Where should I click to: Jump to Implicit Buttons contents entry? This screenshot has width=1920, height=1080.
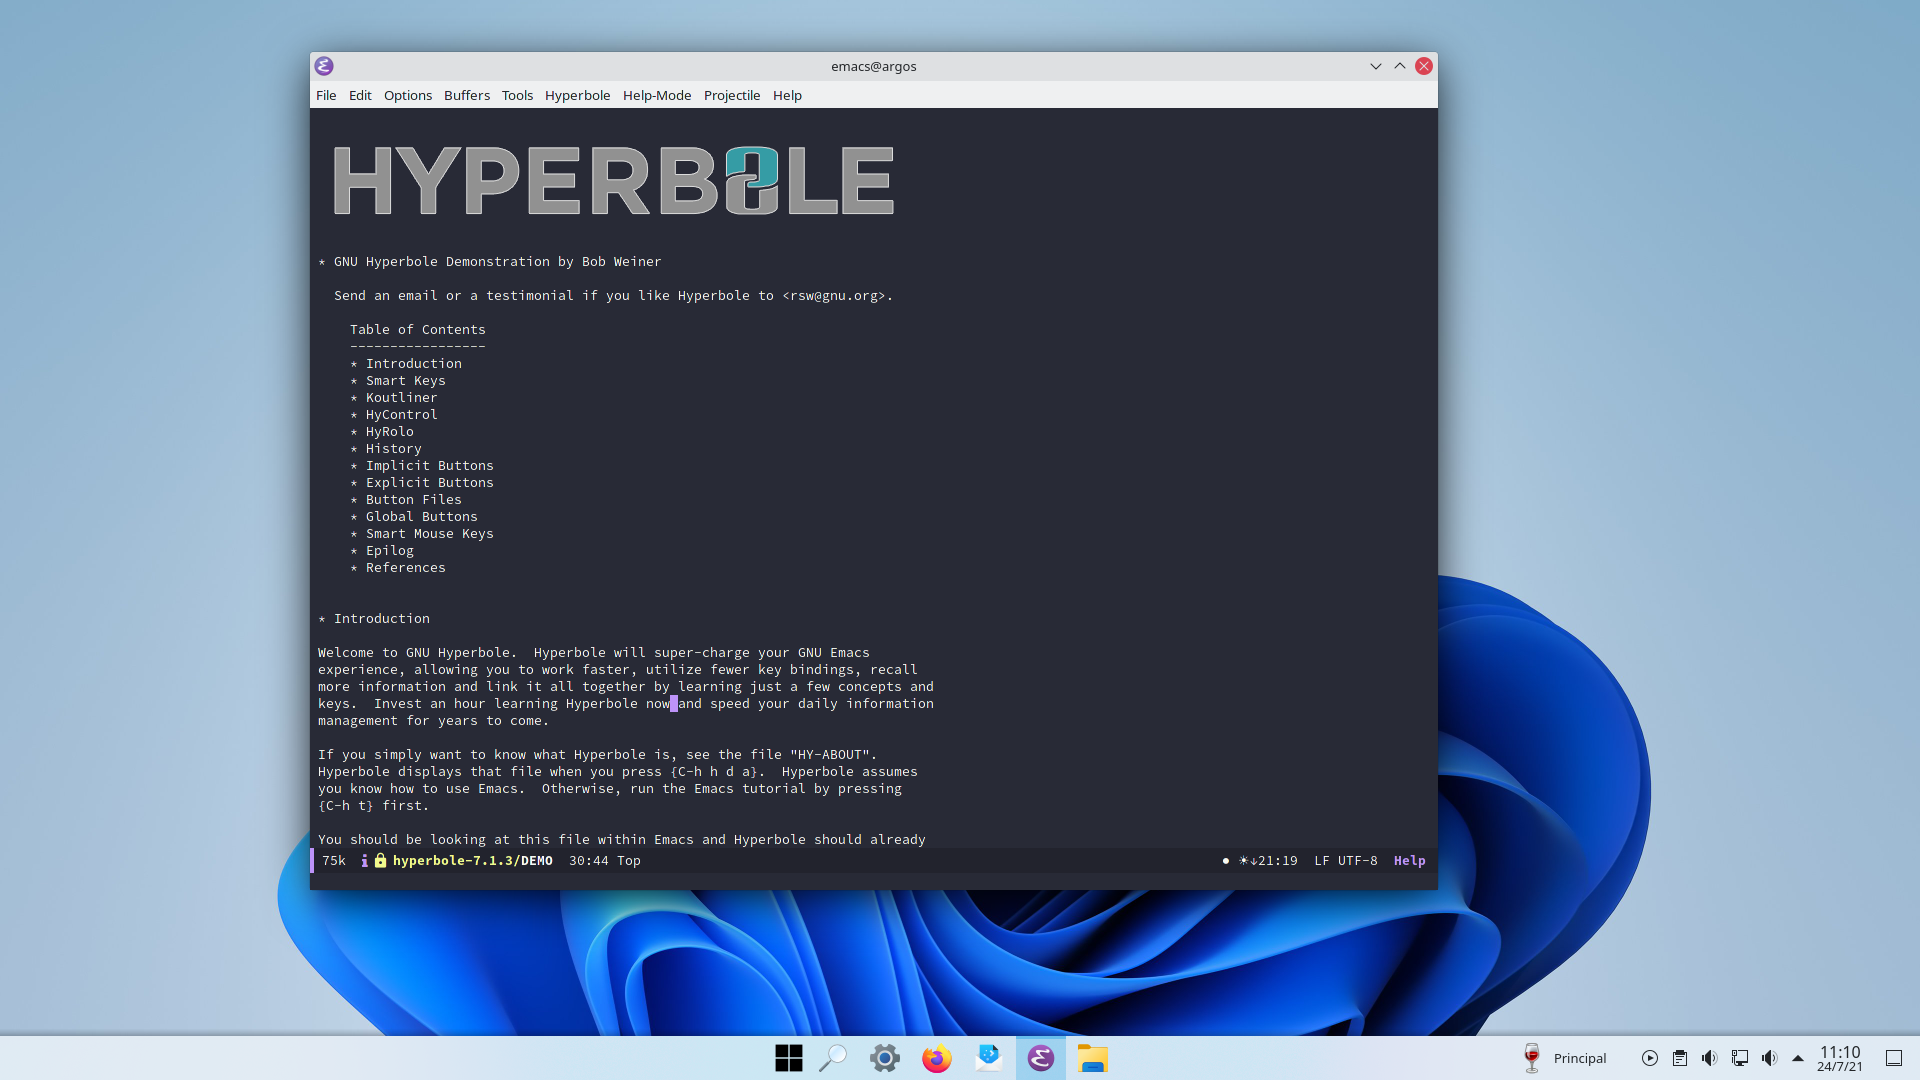click(429, 466)
